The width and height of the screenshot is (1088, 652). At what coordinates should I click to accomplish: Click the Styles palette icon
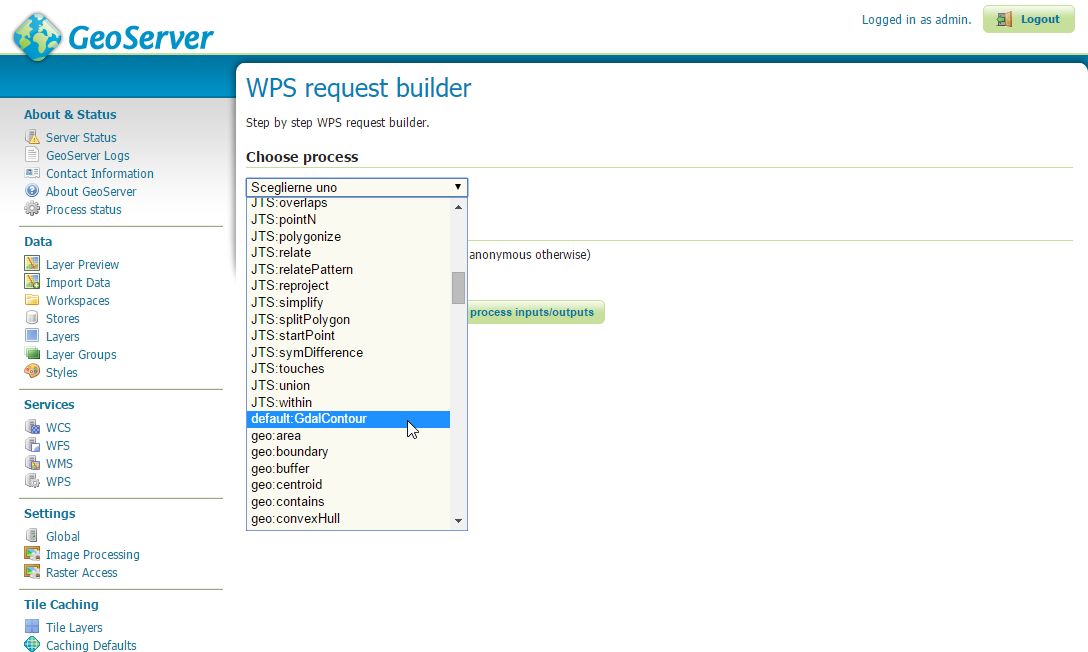pos(32,373)
